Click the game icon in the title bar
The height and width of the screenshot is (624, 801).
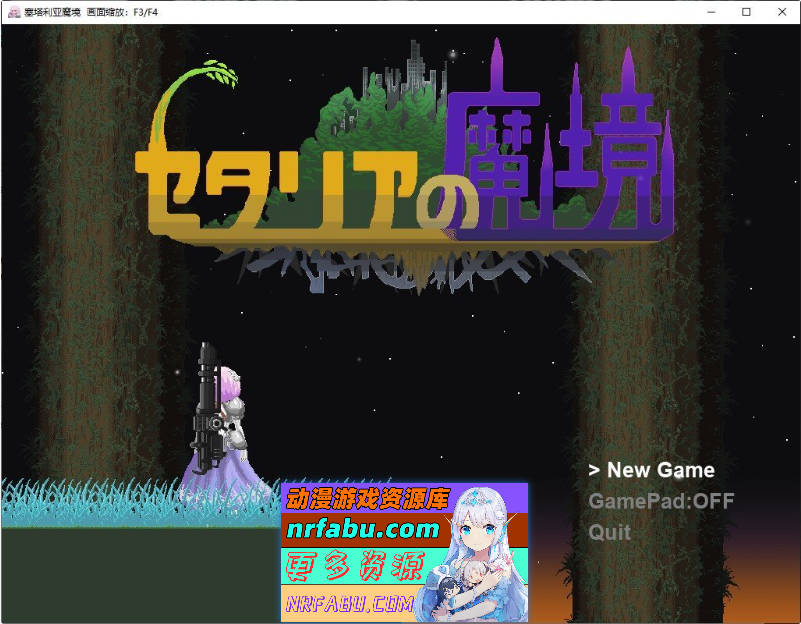pyautogui.click(x=12, y=12)
